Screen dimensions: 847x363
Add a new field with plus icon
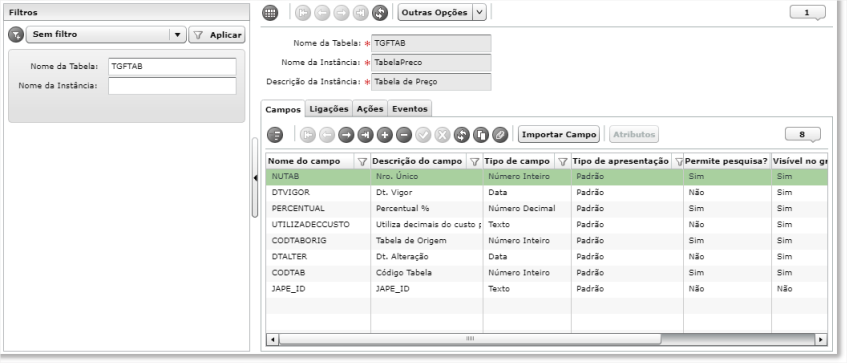point(385,135)
